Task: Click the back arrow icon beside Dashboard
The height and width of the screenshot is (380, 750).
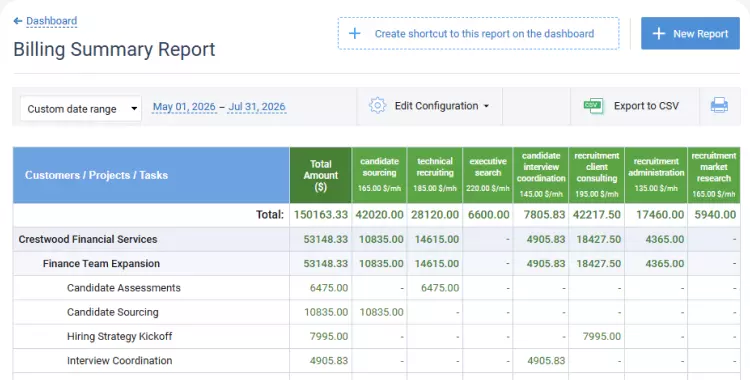Action: [18, 21]
